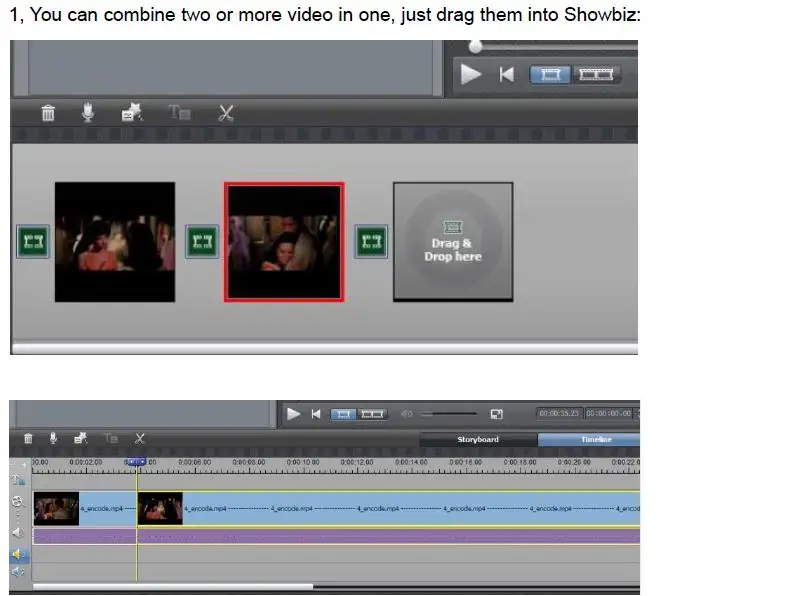Click the 0:00:18.00 mark on the ruler
This screenshot has height=596, width=809.
[x=520, y=462]
